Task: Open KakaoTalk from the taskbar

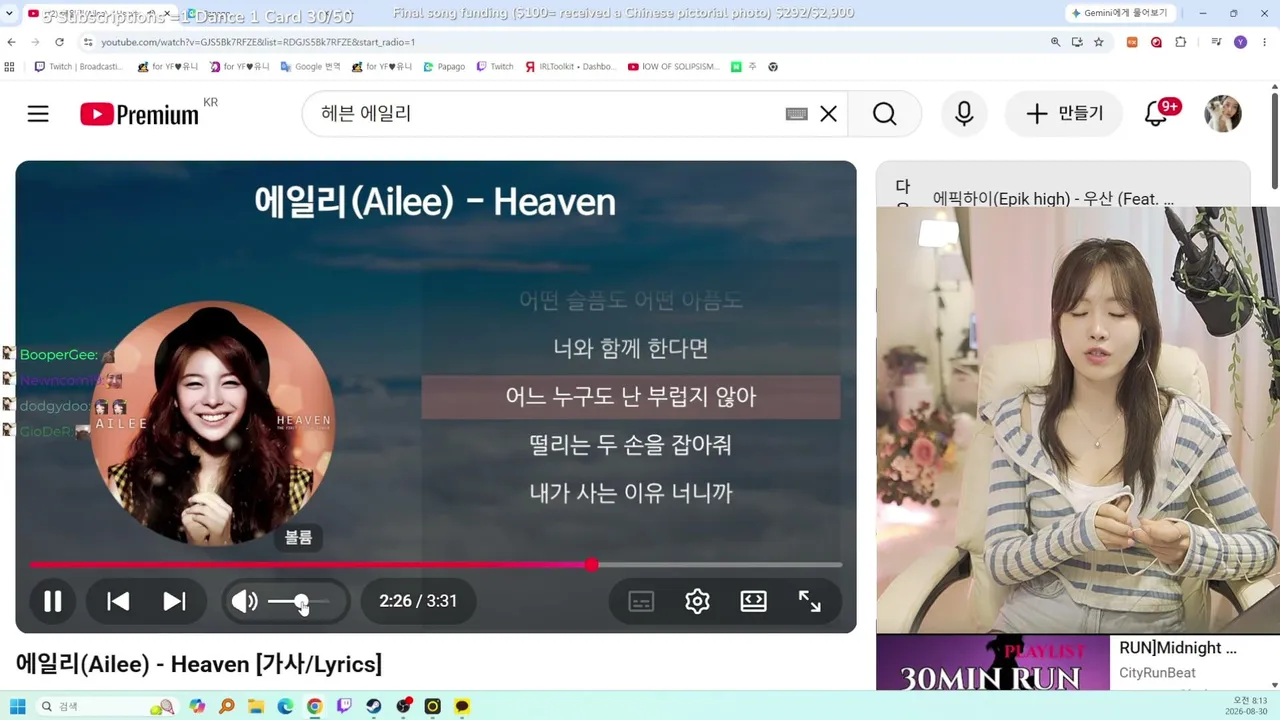Action: click(x=462, y=706)
